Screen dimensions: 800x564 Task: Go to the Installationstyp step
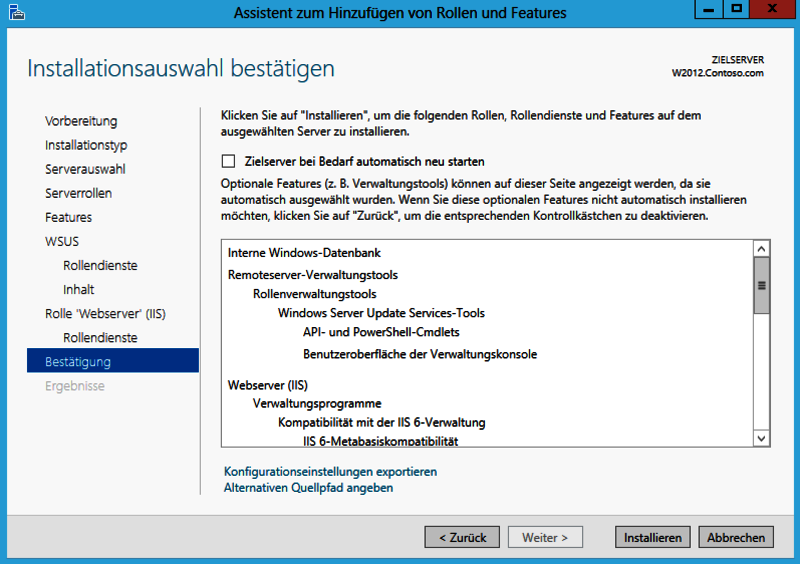tap(86, 145)
